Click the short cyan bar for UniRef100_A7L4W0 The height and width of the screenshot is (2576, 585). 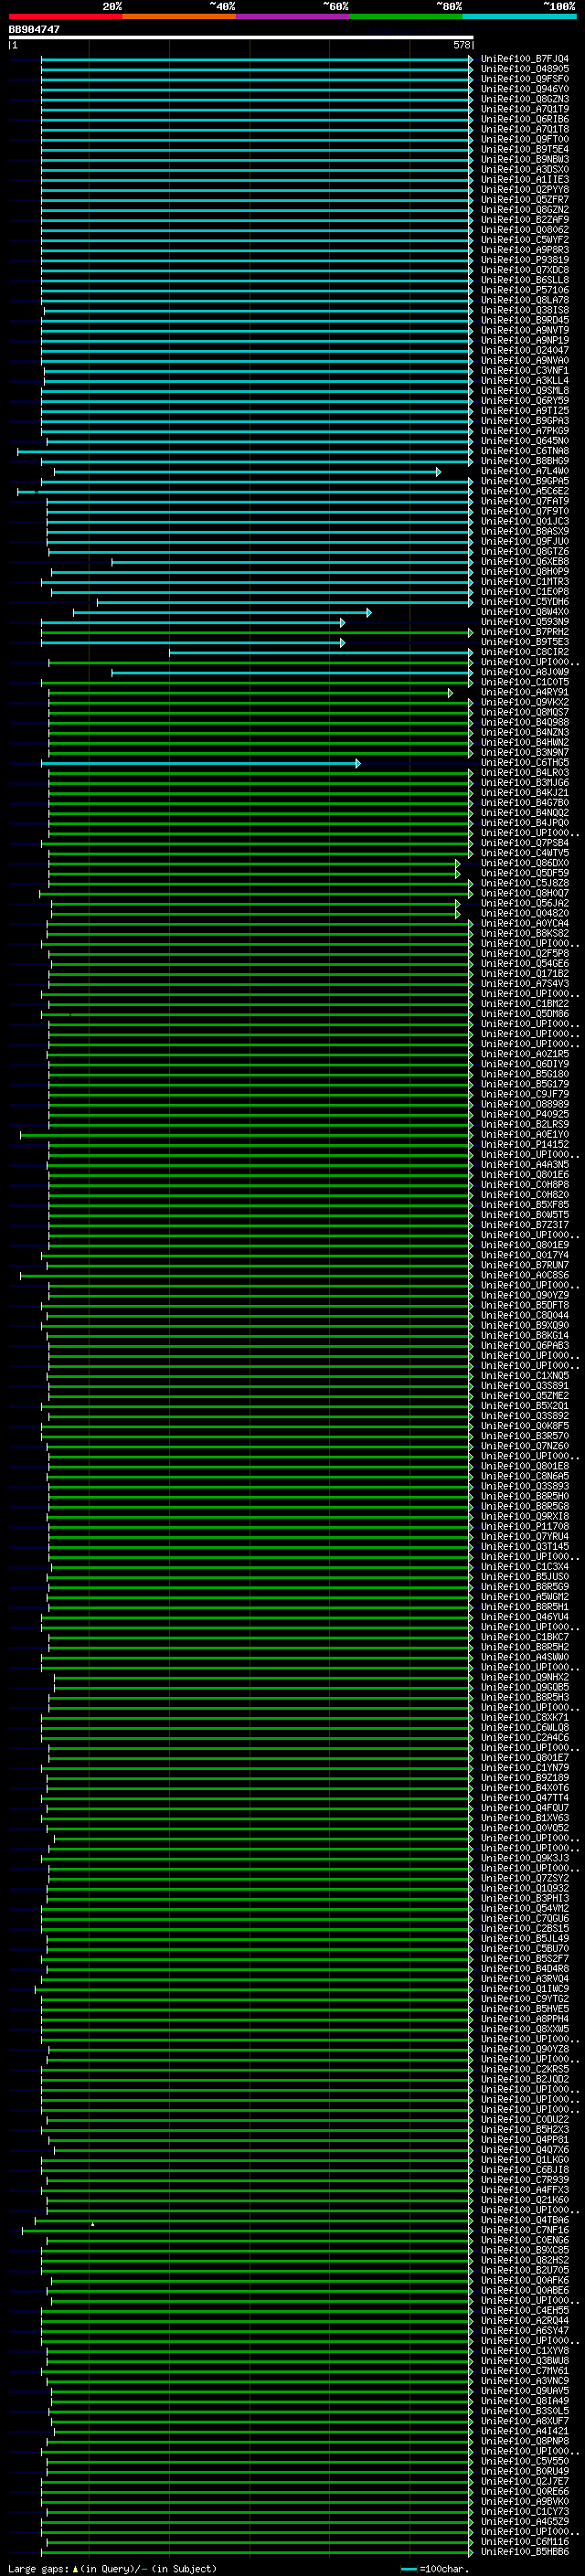click(247, 472)
